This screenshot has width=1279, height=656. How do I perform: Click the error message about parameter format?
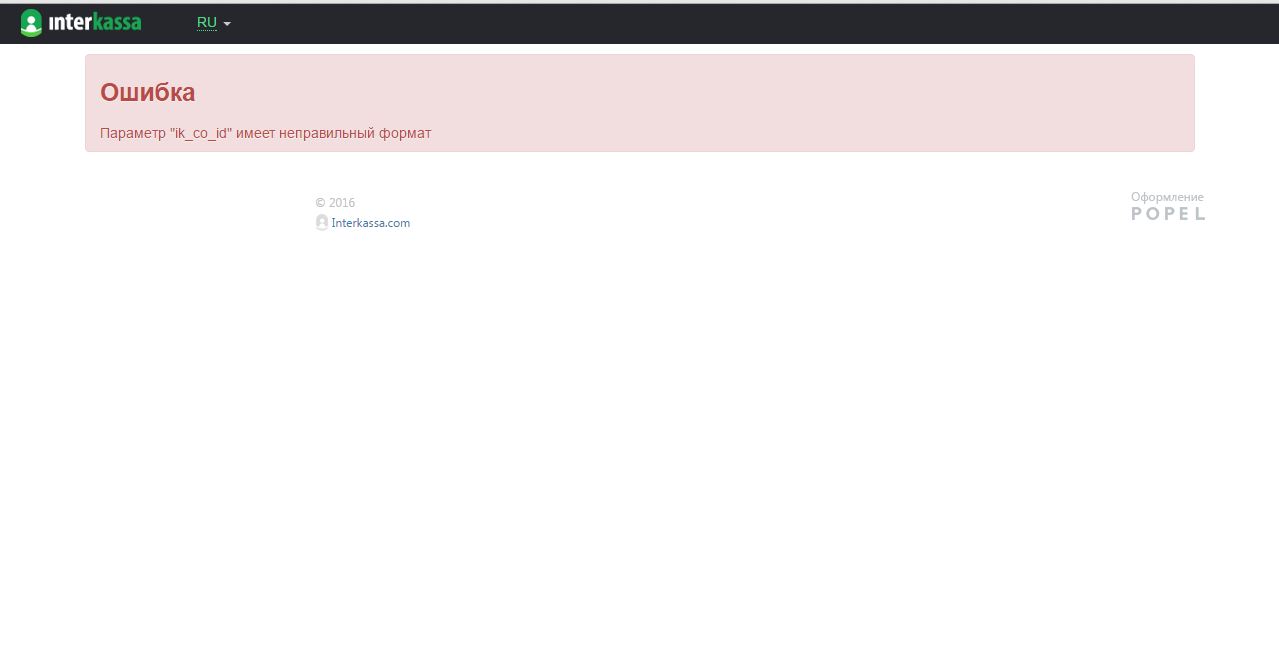265,133
